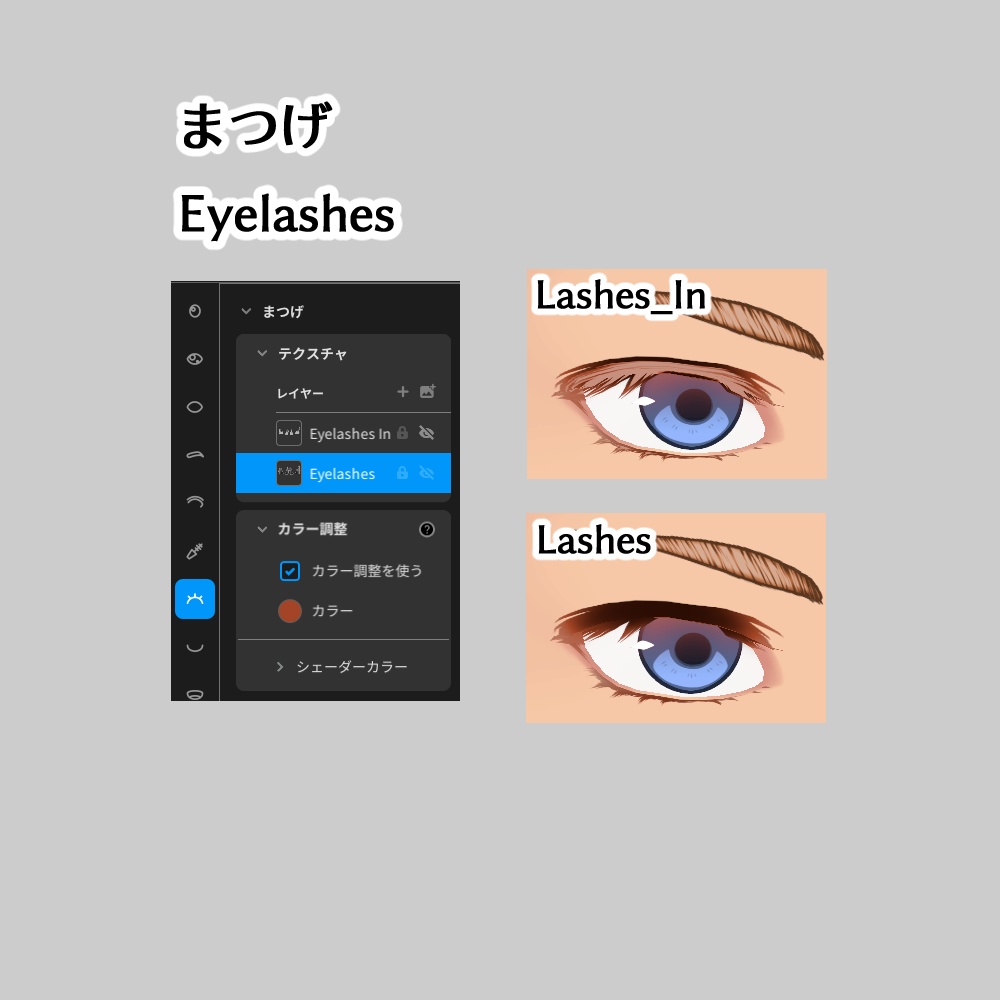Toggle visibility of Eyelashes layer
The height and width of the screenshot is (1000, 1000).
click(x=427, y=473)
